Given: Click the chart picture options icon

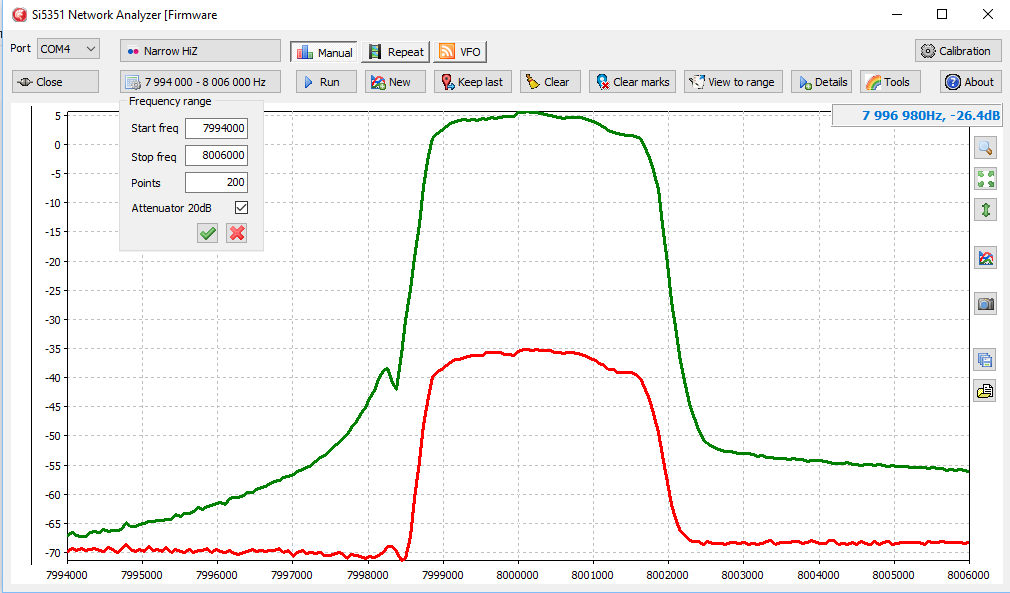Looking at the screenshot, I should pos(986,258).
